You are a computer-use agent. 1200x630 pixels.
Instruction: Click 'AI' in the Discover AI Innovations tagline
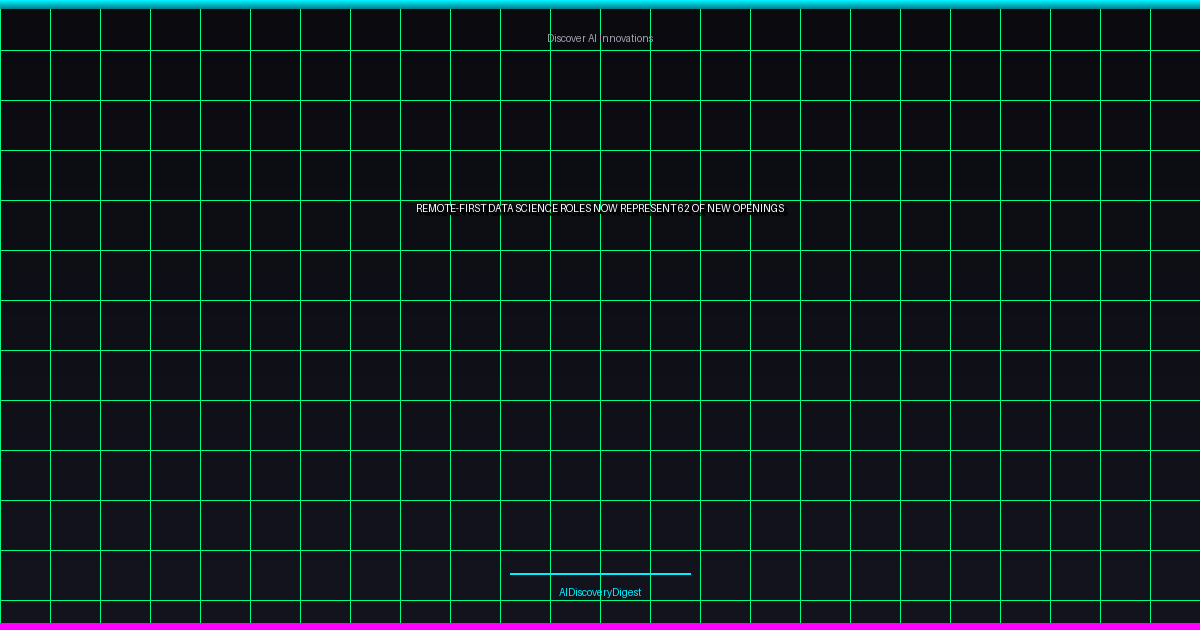[x=593, y=38]
